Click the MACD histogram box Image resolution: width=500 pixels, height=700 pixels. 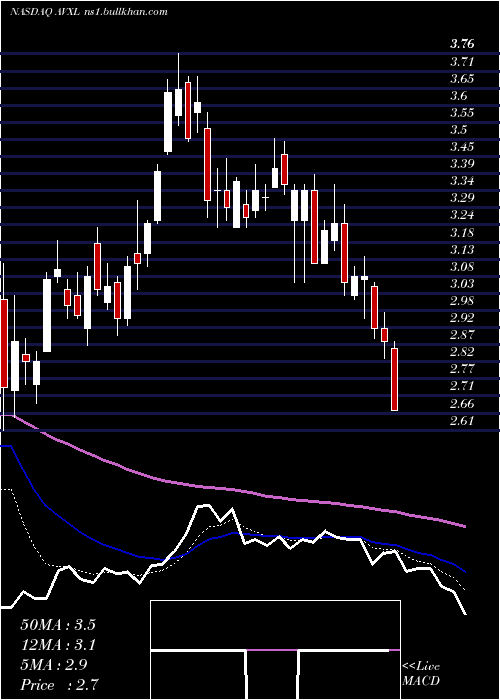point(275,650)
